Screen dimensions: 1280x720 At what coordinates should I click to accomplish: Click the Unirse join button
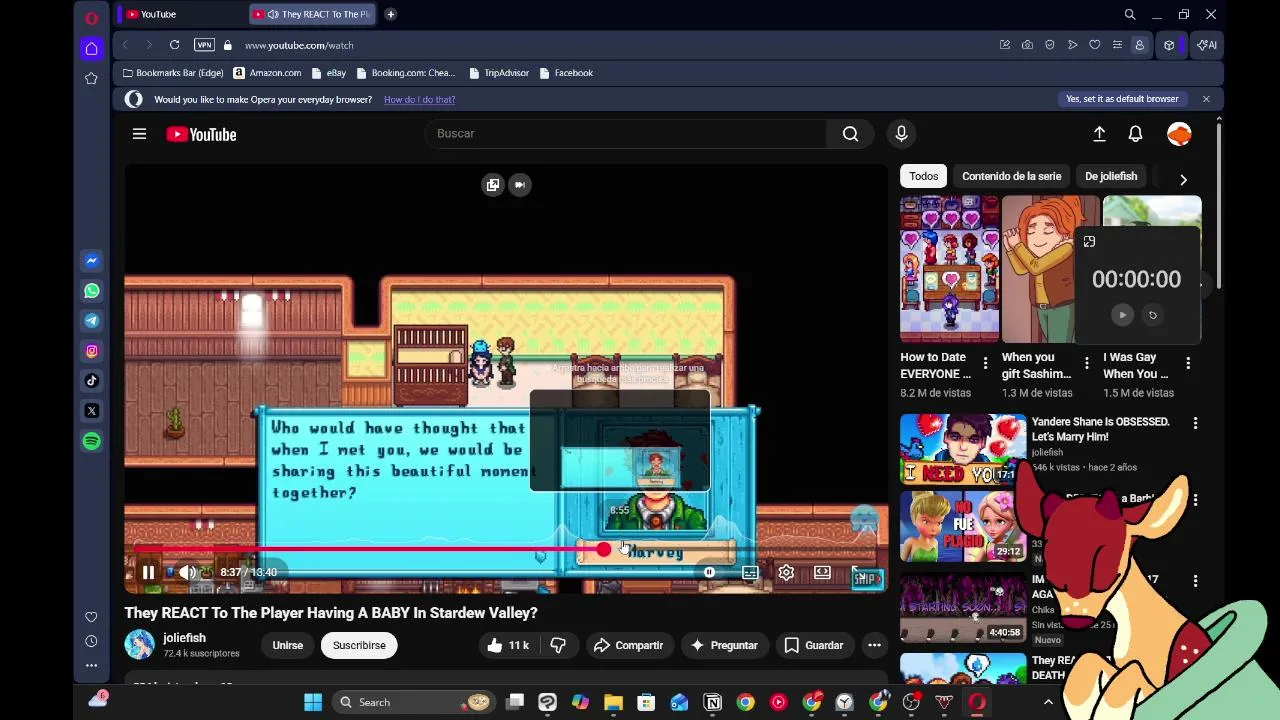[x=287, y=646]
